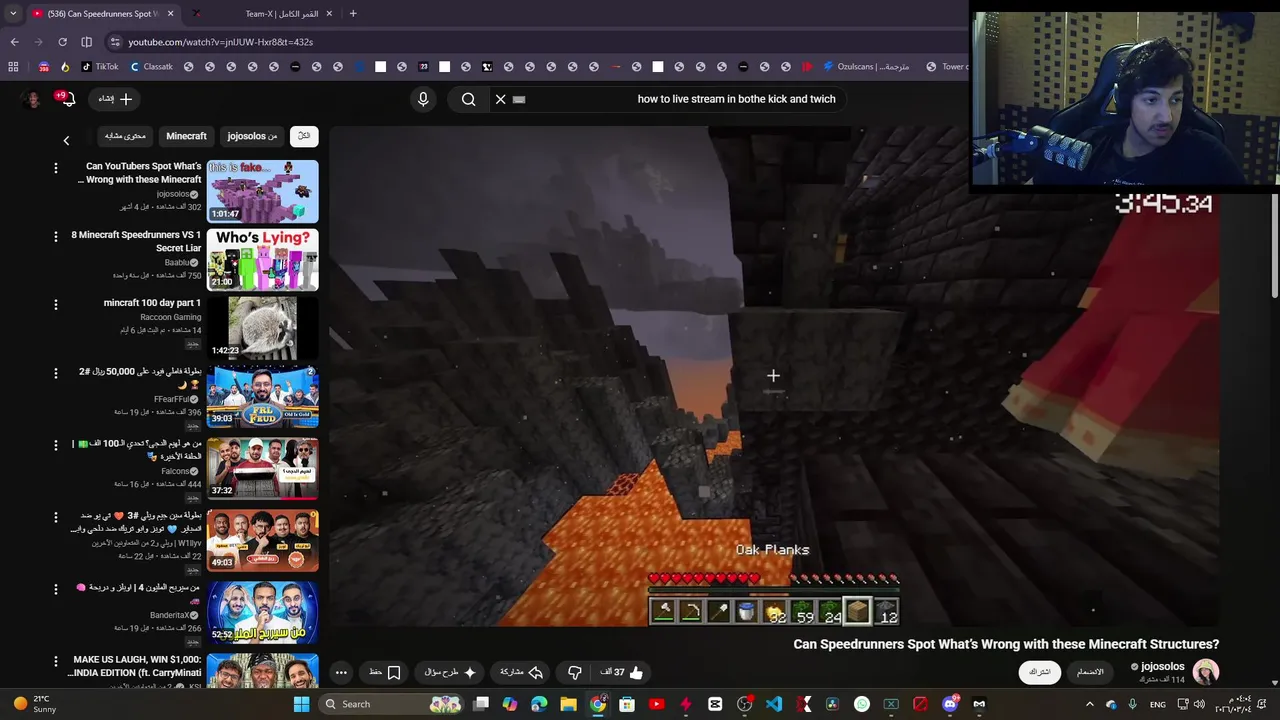The image size is (1280, 720).
Task: Reload the current page
Action: pos(62,42)
